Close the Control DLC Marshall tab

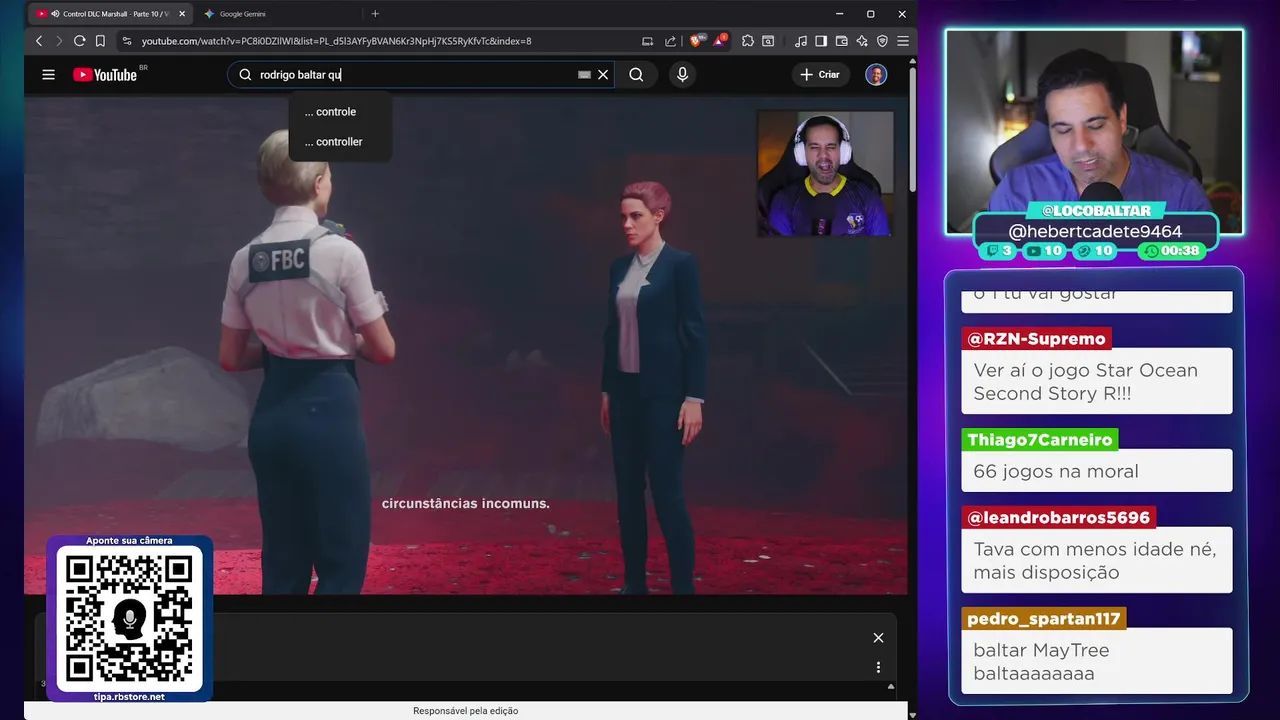(x=182, y=14)
